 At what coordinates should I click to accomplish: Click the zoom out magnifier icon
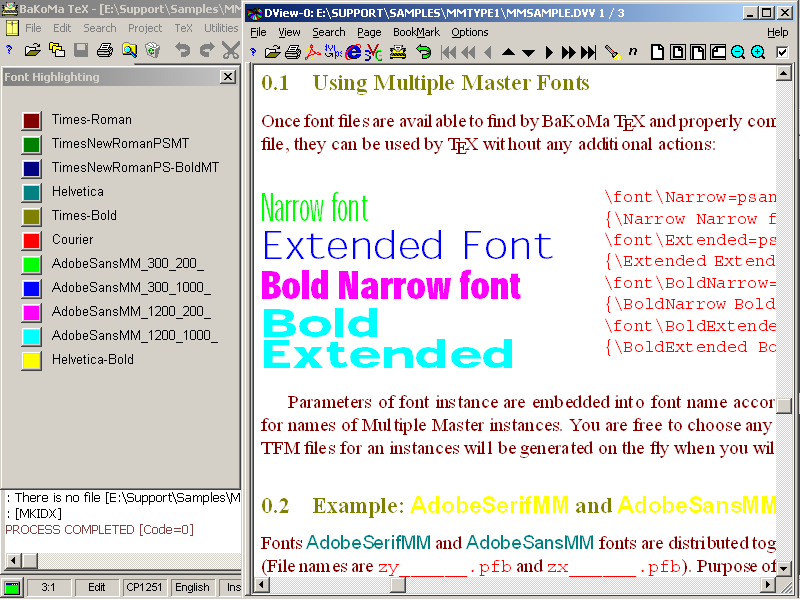[738, 52]
